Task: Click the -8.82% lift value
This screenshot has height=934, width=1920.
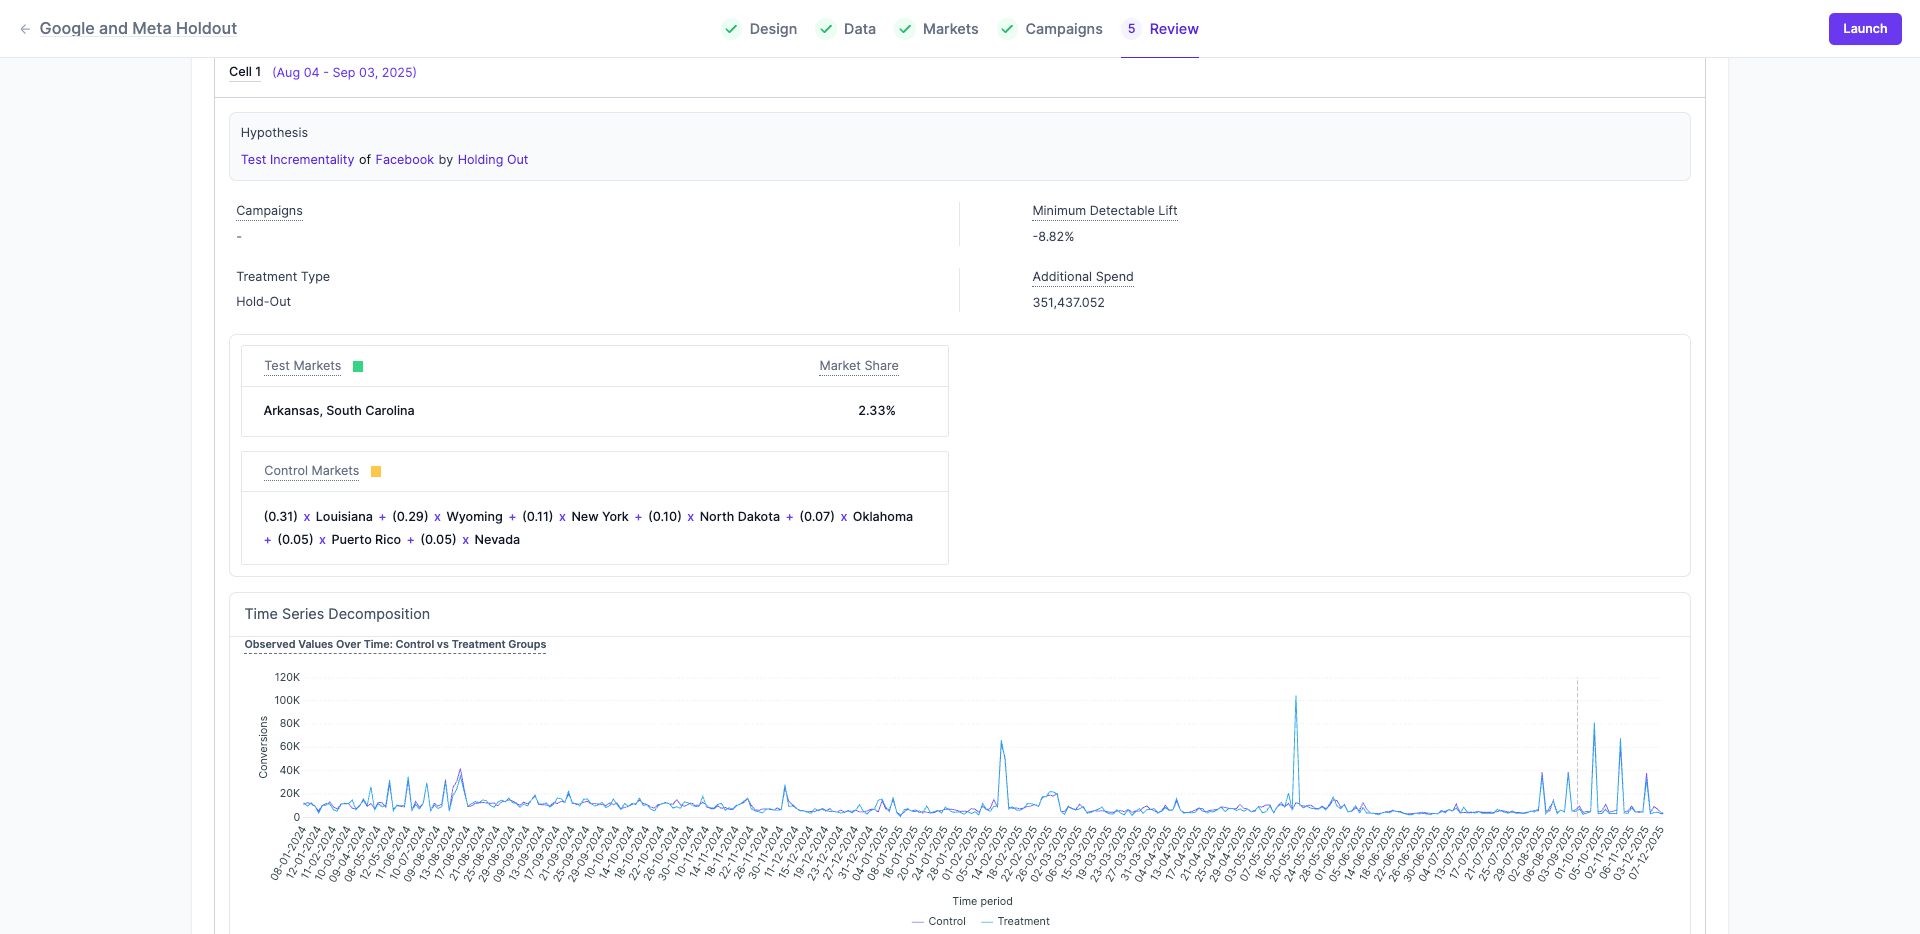Action: (1053, 237)
